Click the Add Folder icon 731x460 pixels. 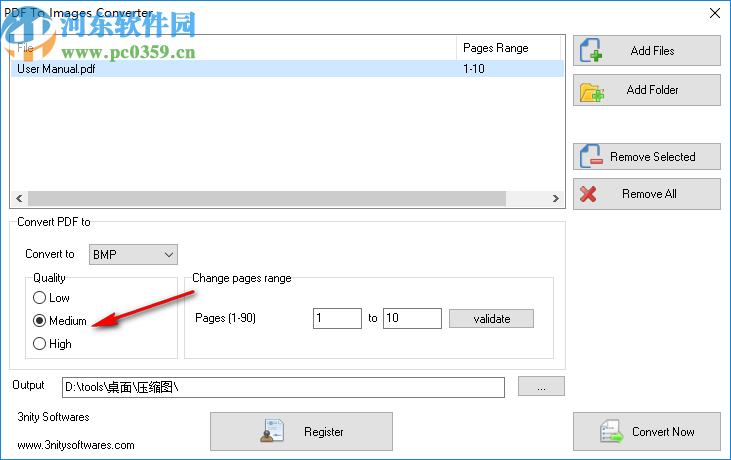click(x=592, y=91)
